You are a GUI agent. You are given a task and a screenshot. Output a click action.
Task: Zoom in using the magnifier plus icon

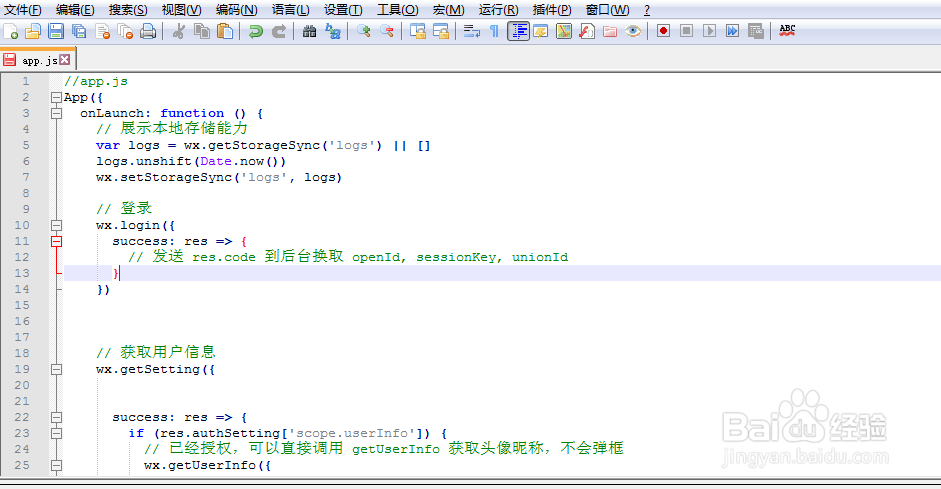[x=363, y=31]
